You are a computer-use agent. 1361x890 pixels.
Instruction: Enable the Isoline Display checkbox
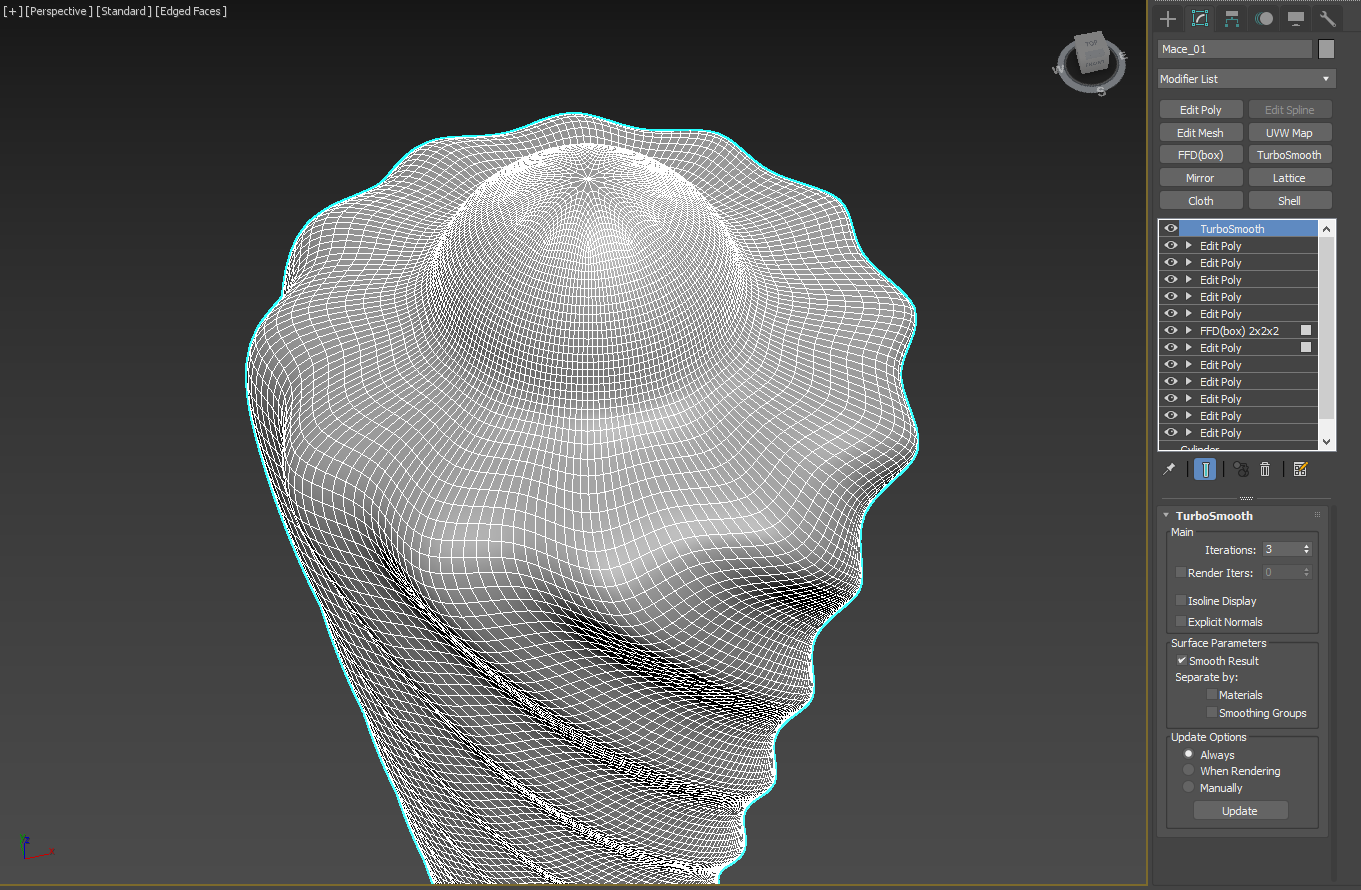point(1181,600)
